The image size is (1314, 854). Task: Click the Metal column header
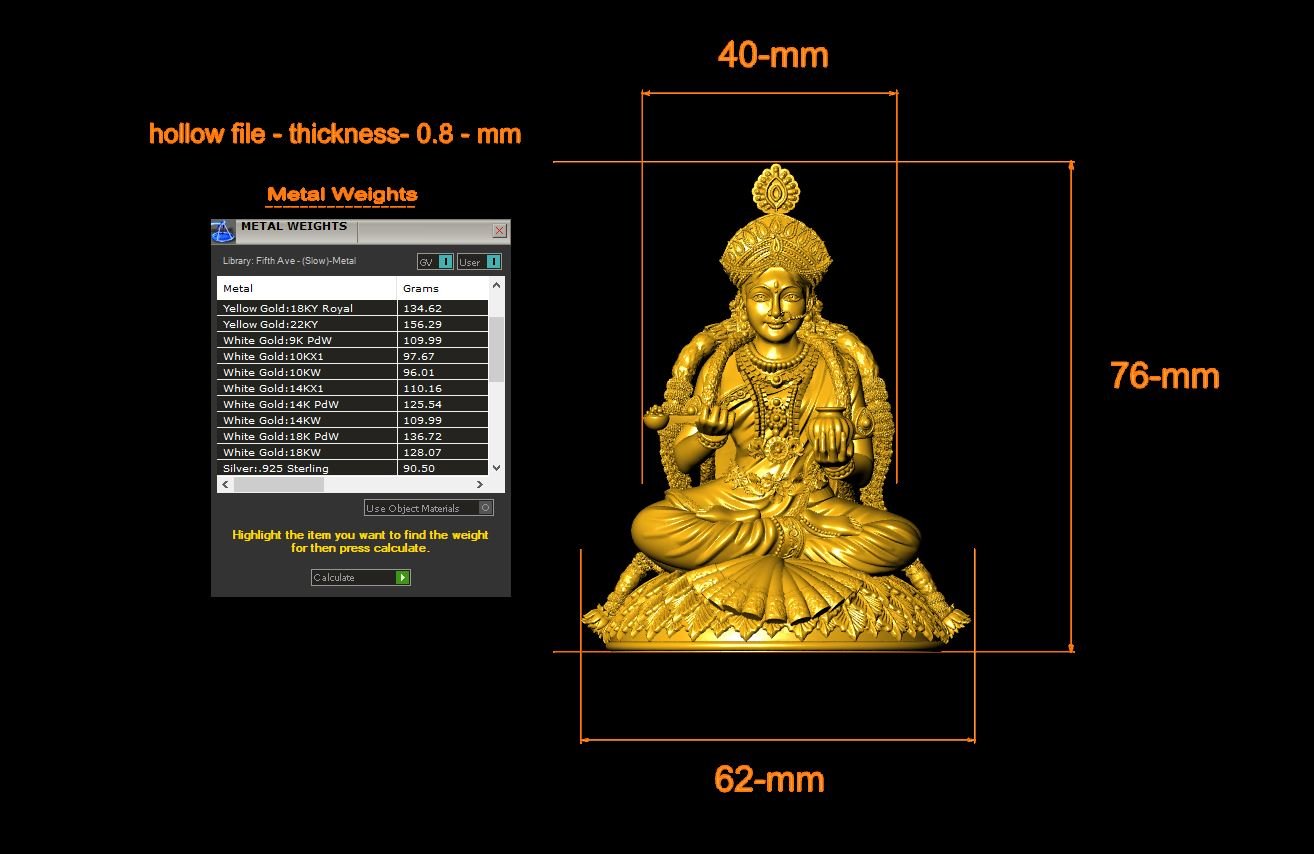tap(306, 288)
